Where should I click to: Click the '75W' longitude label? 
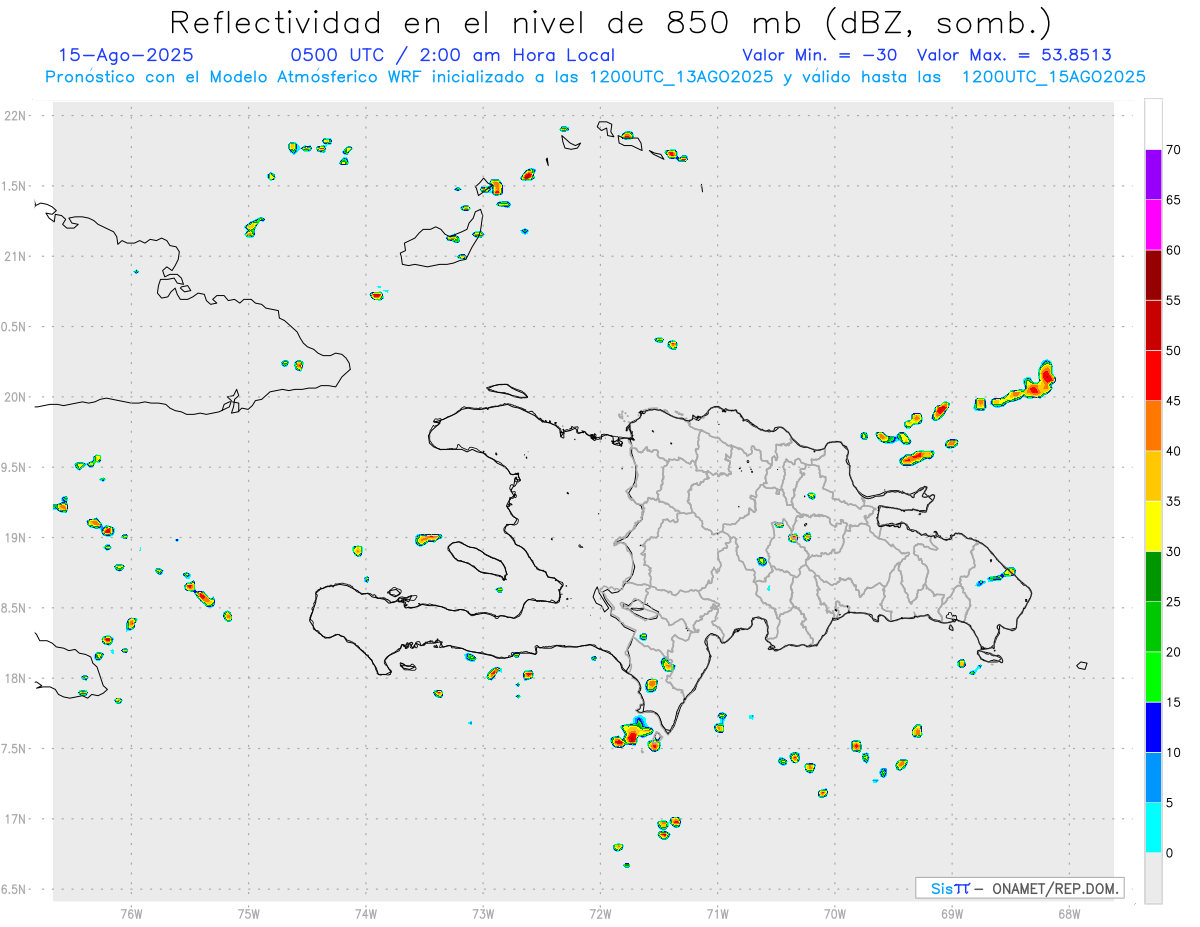pos(249,913)
